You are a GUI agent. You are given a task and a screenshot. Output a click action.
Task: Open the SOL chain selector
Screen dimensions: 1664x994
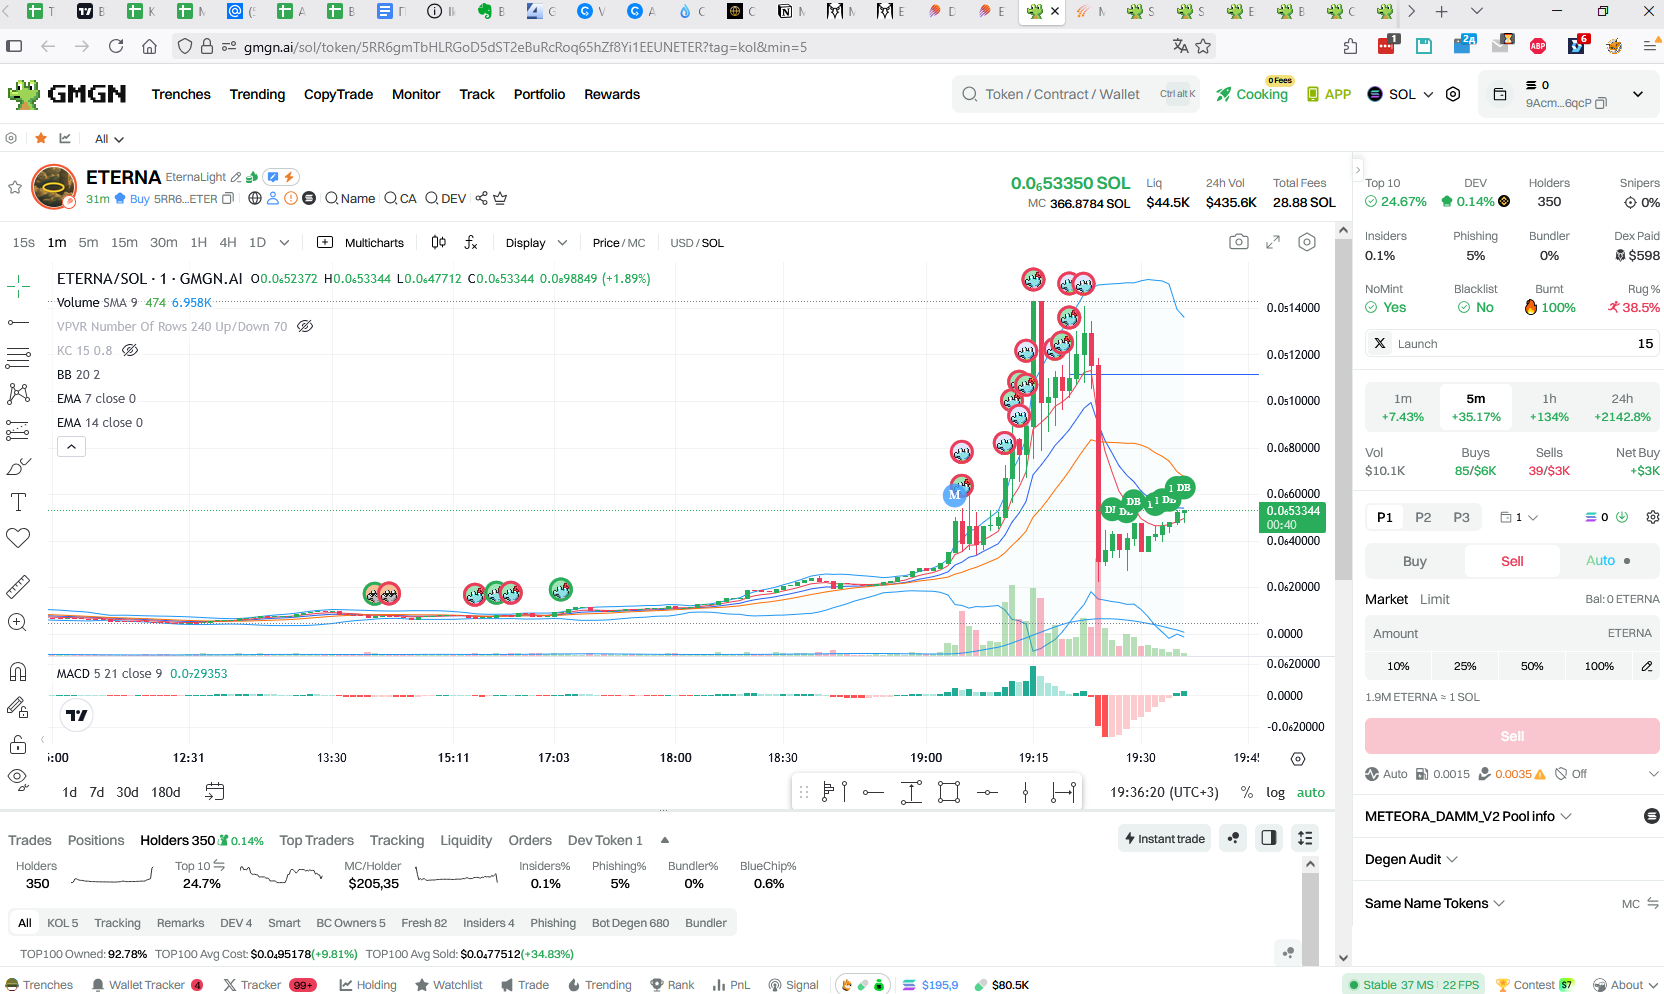click(1400, 94)
